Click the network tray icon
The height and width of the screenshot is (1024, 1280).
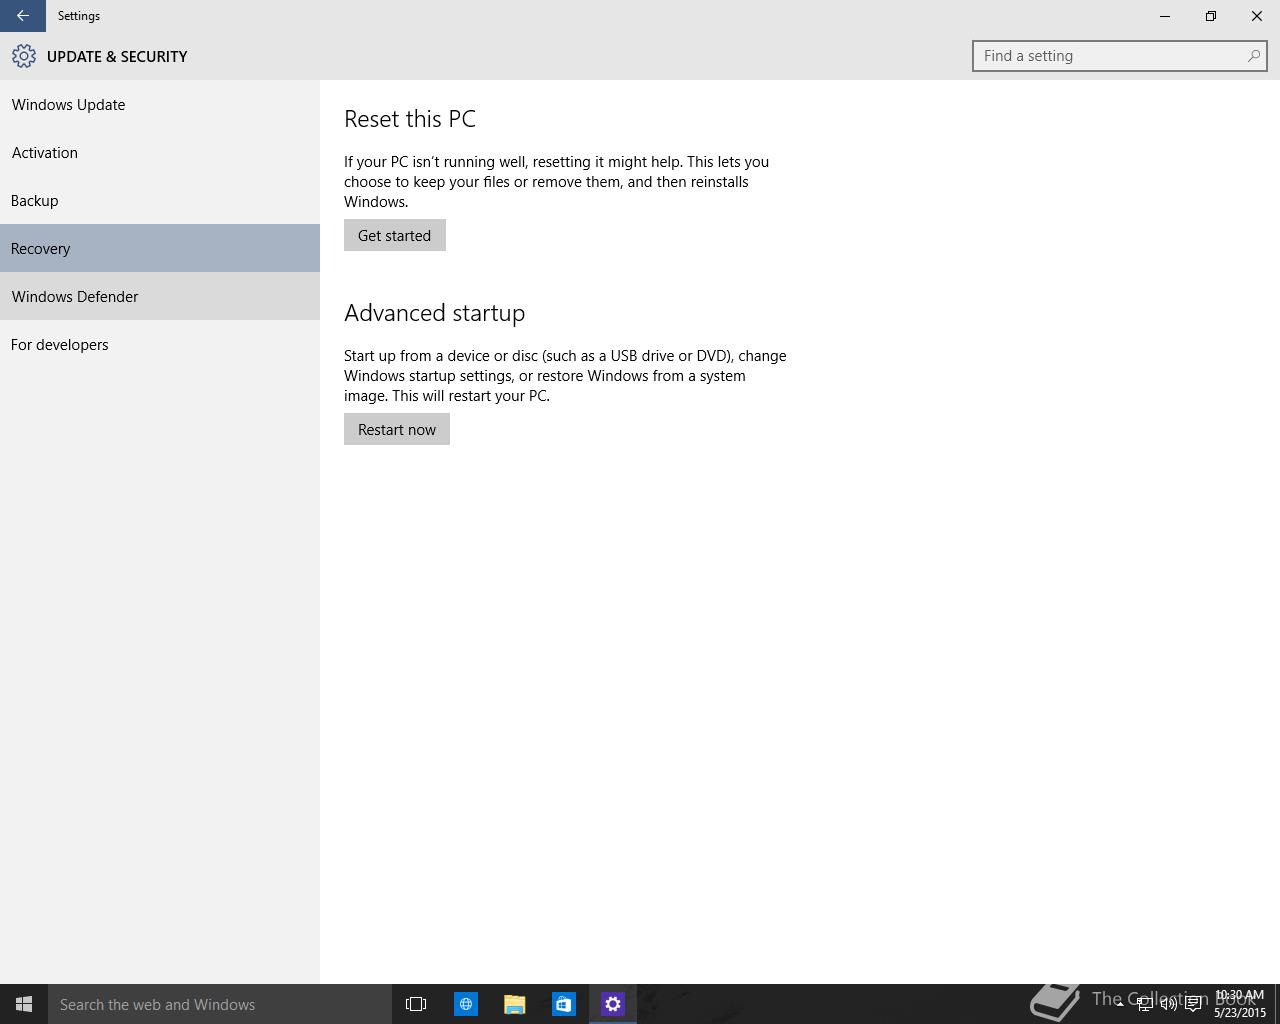point(1144,1004)
